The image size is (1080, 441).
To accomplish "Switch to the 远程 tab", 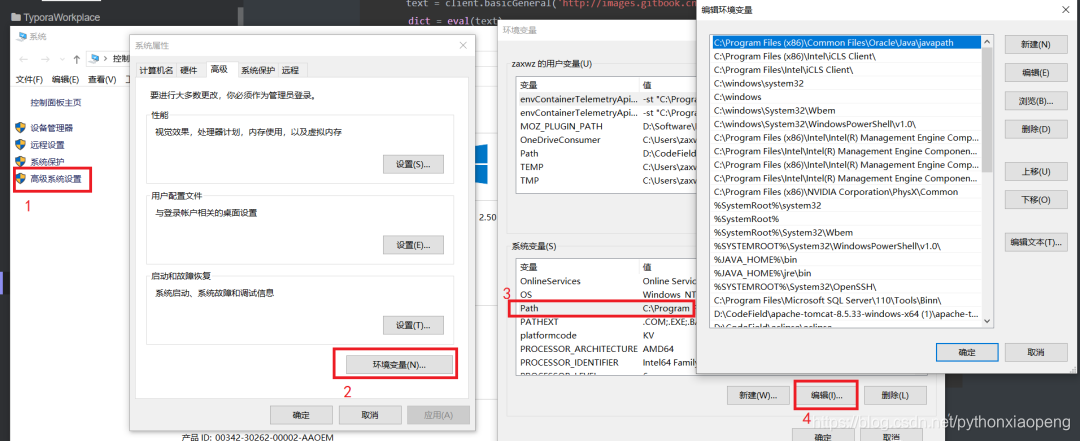I will pos(290,70).
